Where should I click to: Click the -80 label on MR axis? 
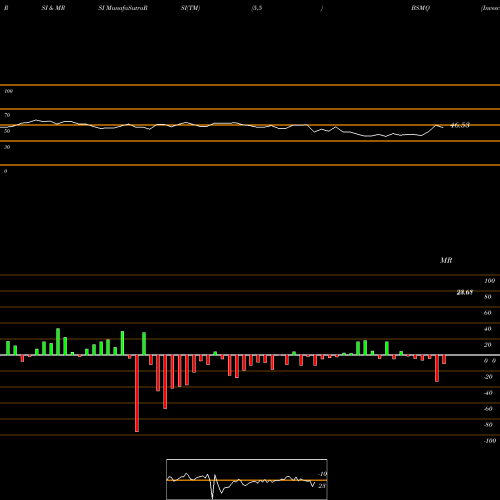tap(488, 425)
